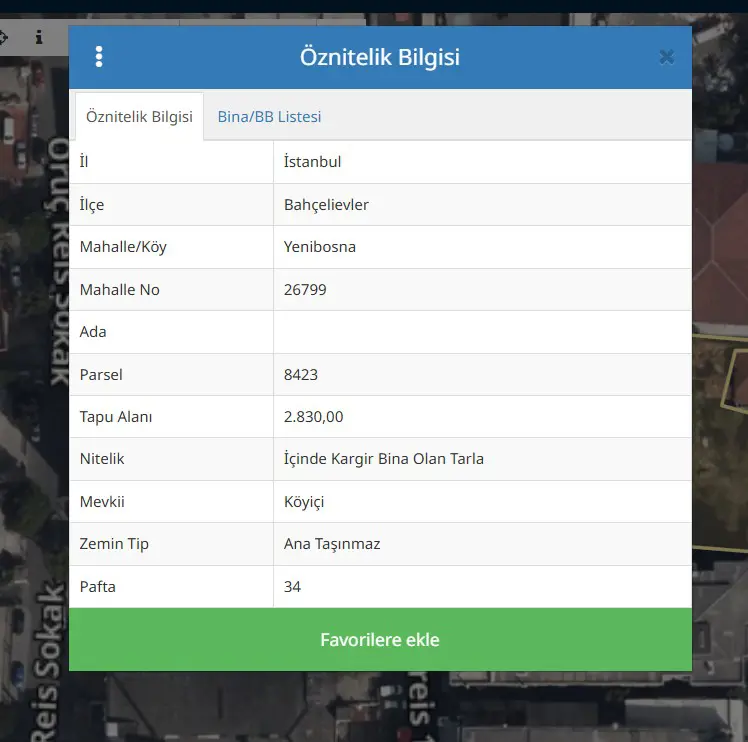Select the Bahçelievler value

pyautogui.click(x=326, y=205)
